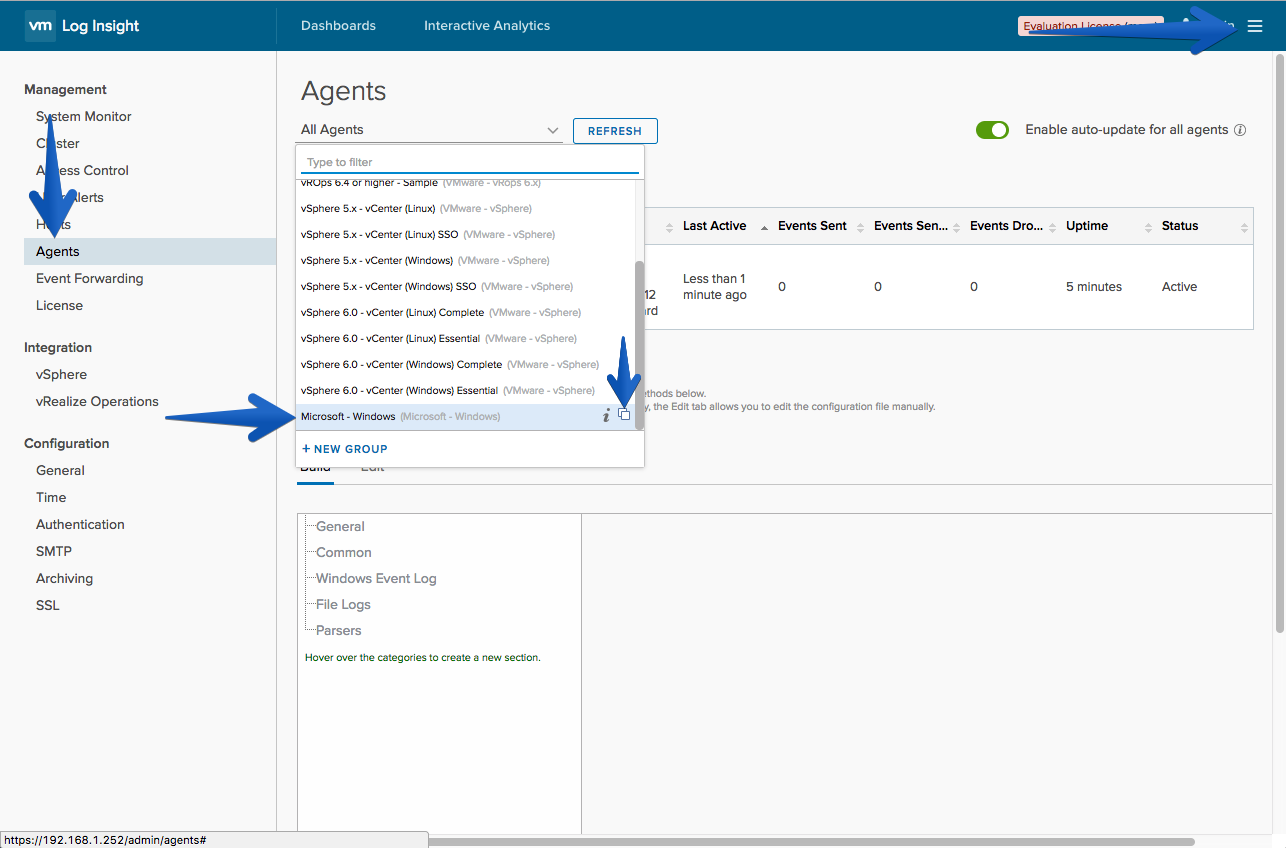
Task: Select Common in the build tree
Action: coord(344,553)
